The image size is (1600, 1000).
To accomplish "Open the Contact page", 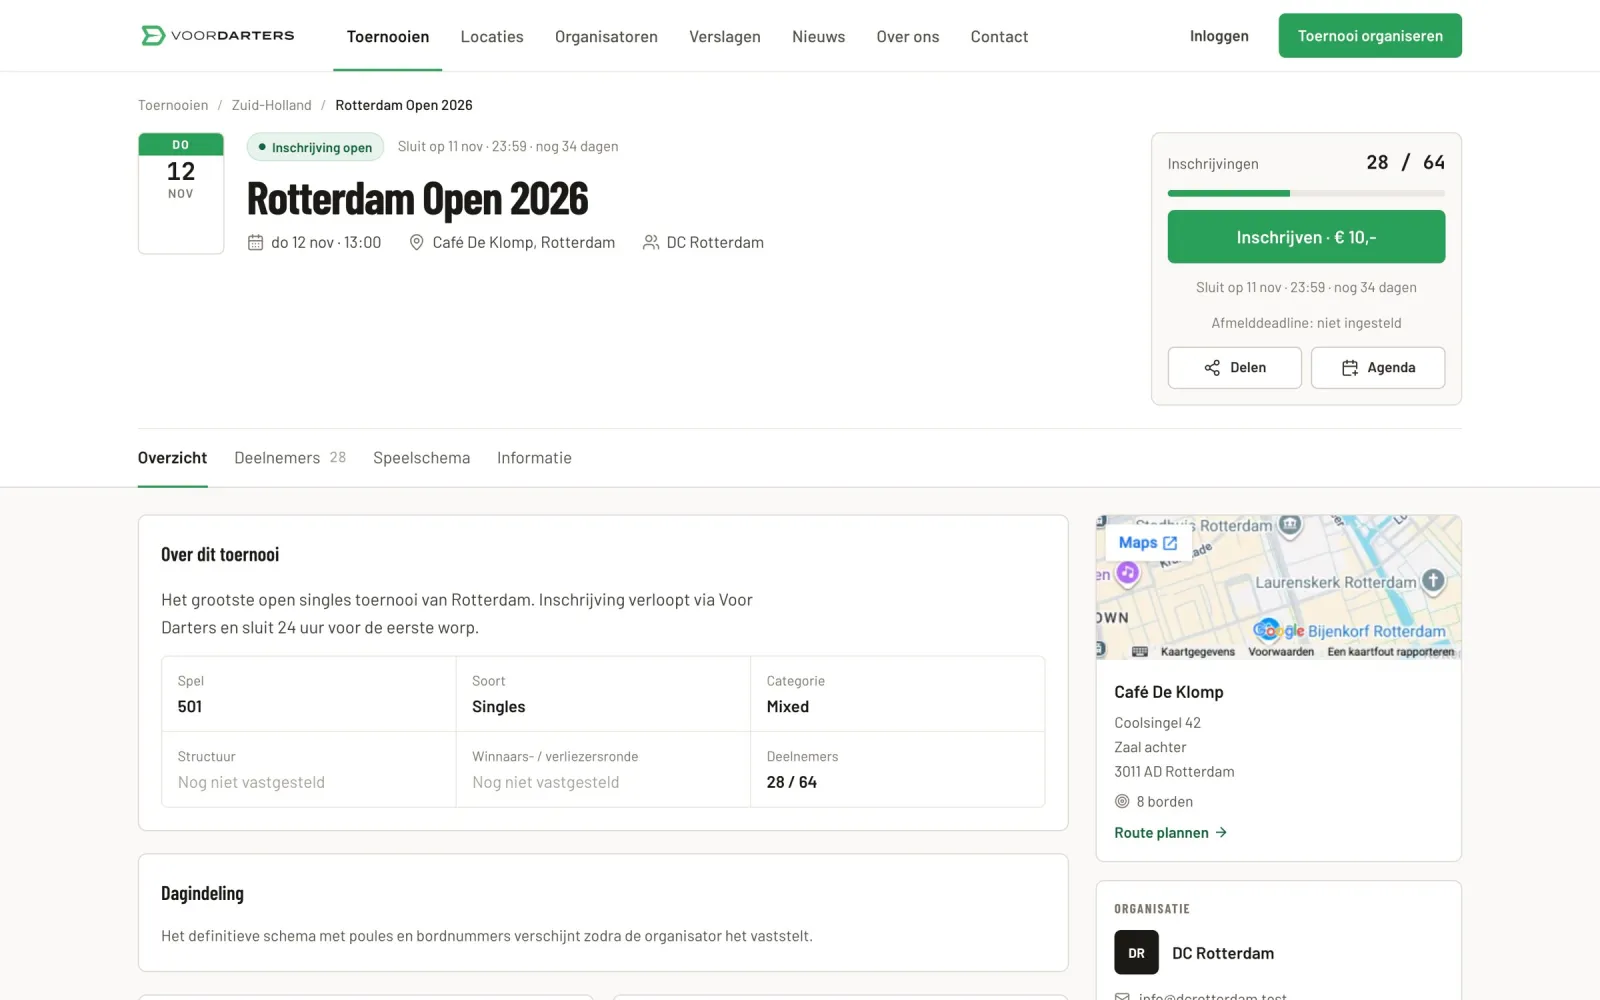I will (999, 37).
